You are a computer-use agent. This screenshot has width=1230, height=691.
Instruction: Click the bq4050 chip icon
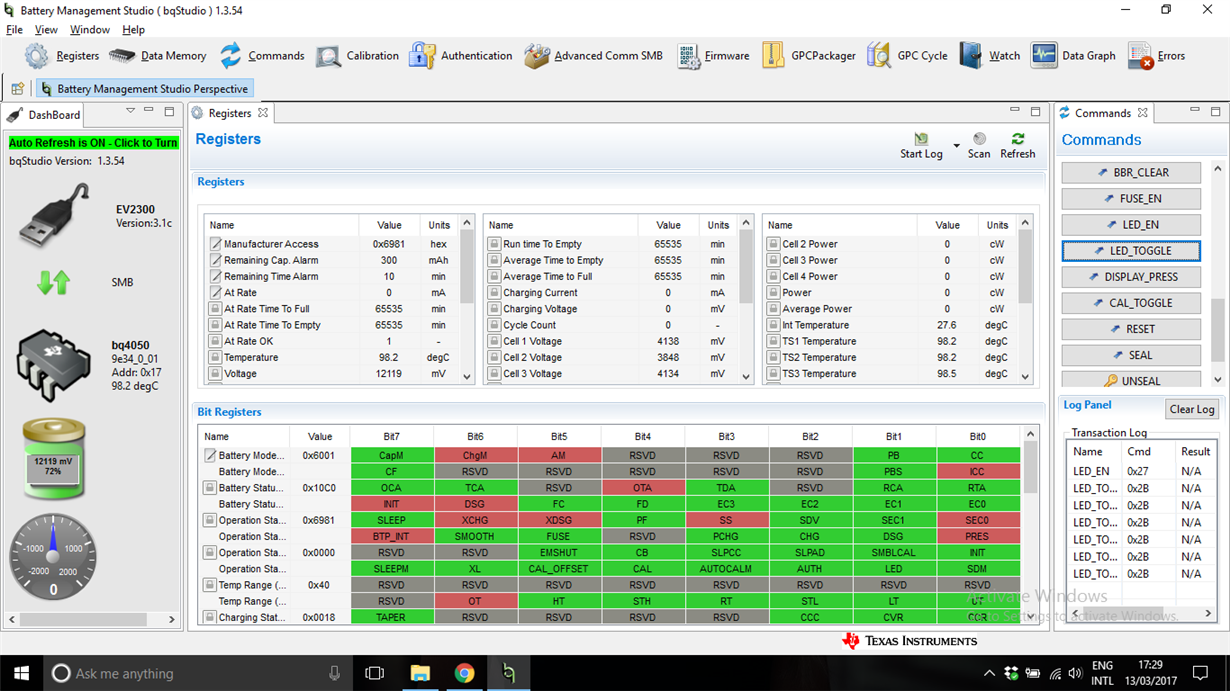pyautogui.click(x=54, y=366)
